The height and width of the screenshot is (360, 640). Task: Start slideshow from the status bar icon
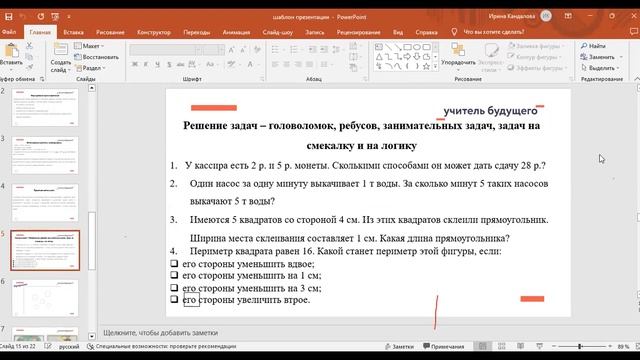click(x=540, y=346)
